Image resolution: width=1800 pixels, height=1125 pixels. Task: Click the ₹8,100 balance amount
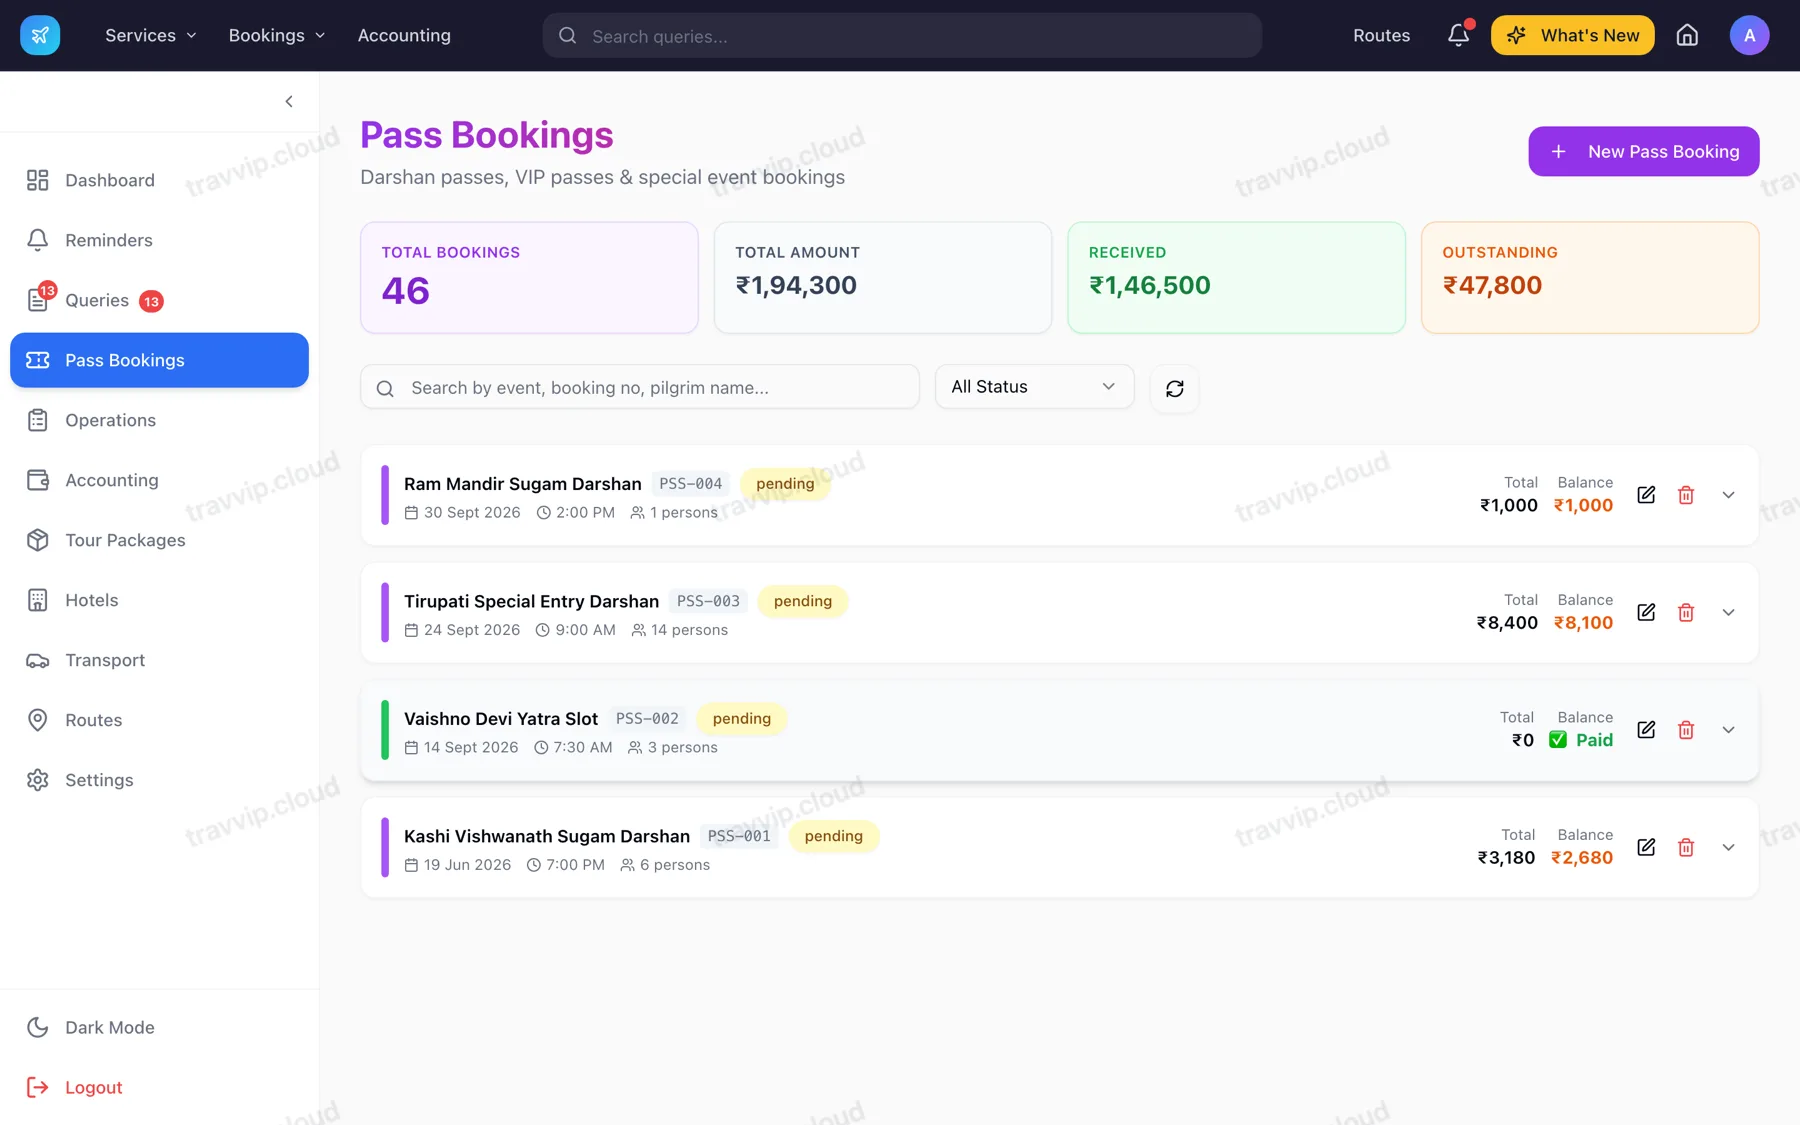point(1583,623)
